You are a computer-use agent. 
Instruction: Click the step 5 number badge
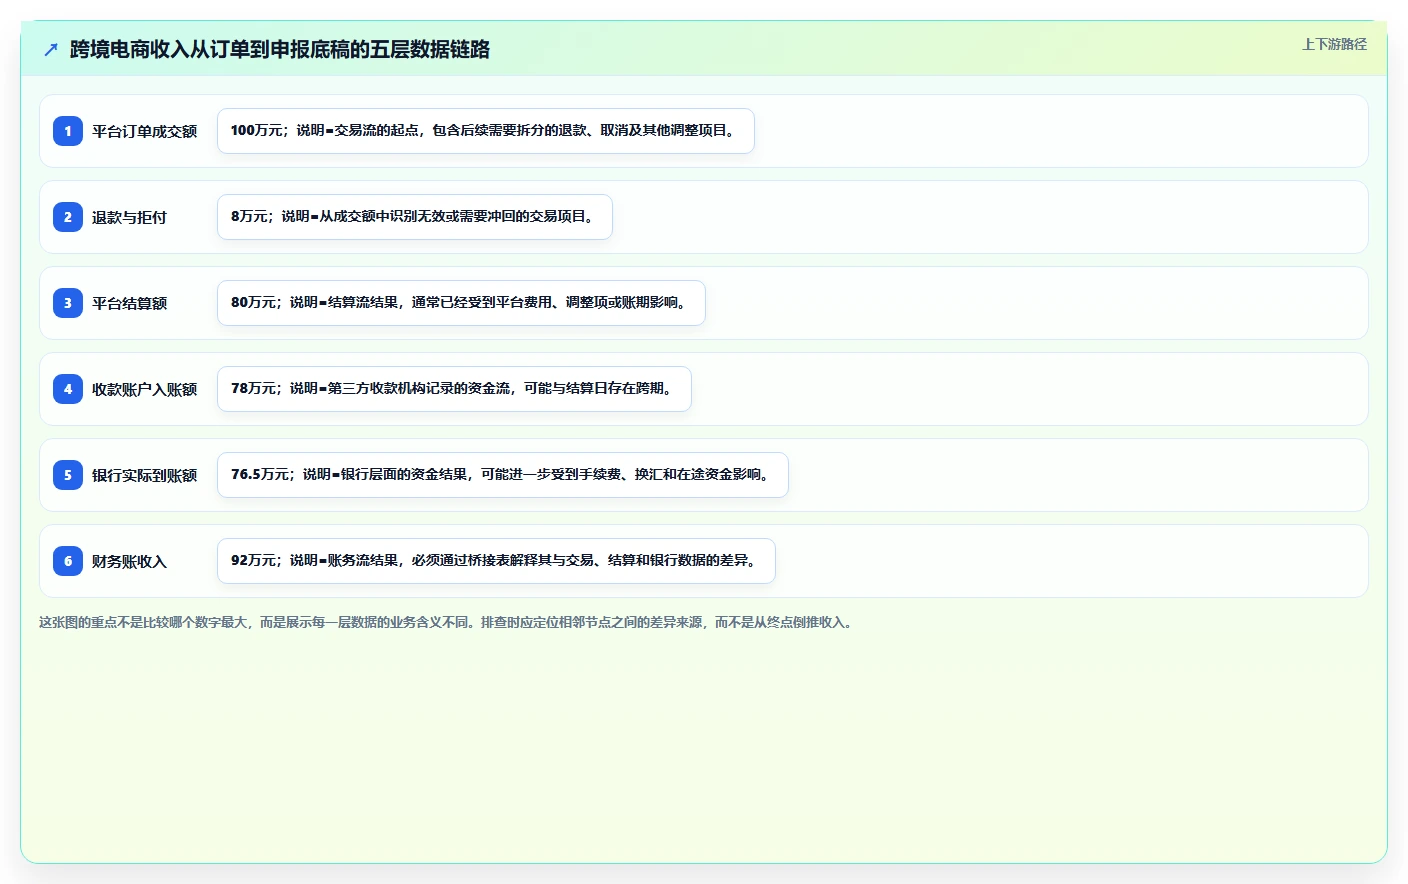68,475
